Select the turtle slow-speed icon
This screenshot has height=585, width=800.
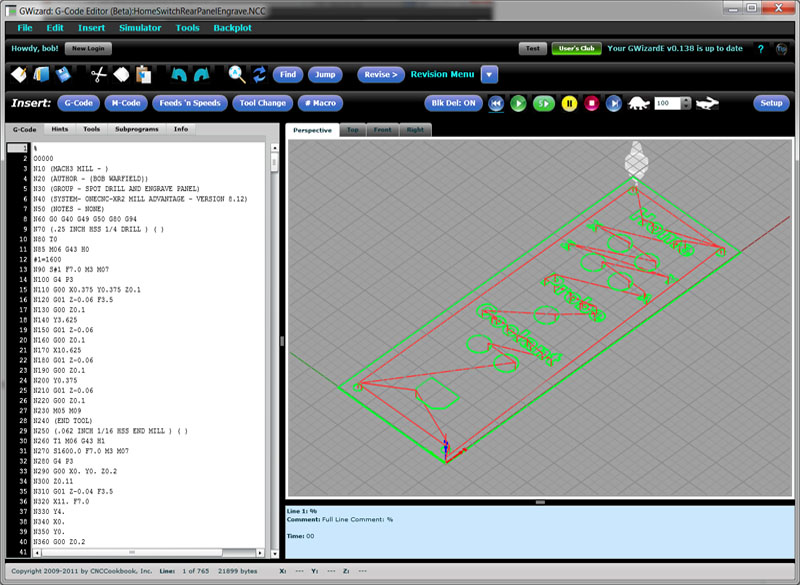(638, 102)
